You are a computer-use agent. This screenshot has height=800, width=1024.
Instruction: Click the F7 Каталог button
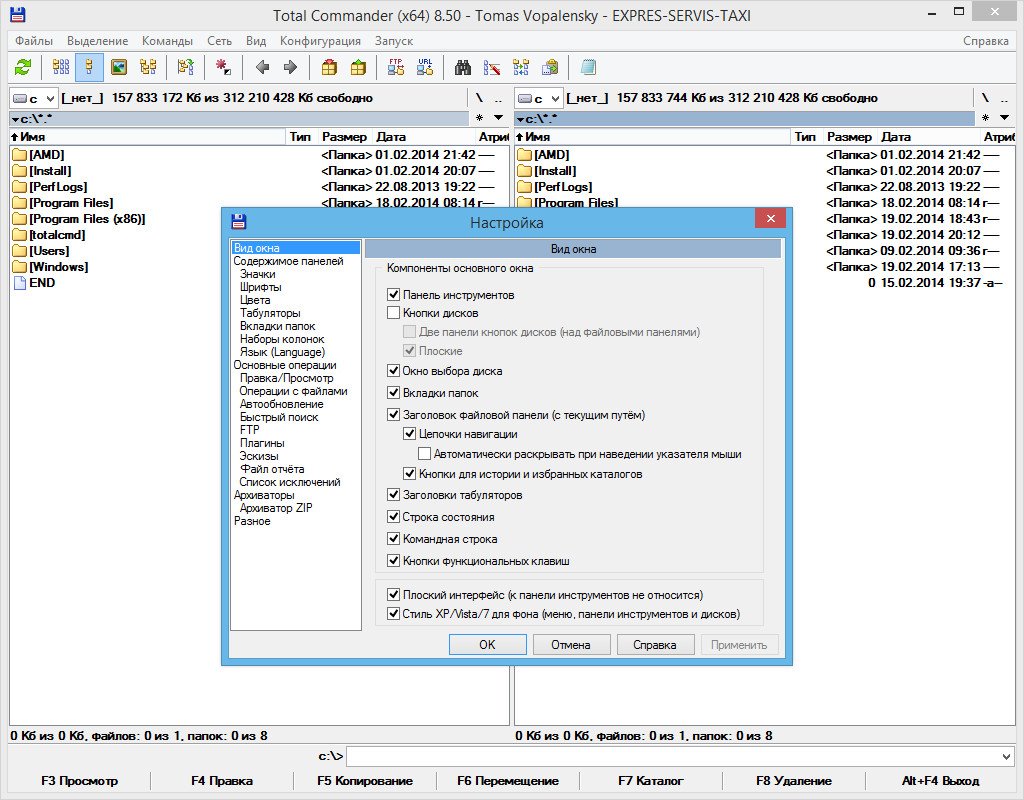click(x=650, y=781)
